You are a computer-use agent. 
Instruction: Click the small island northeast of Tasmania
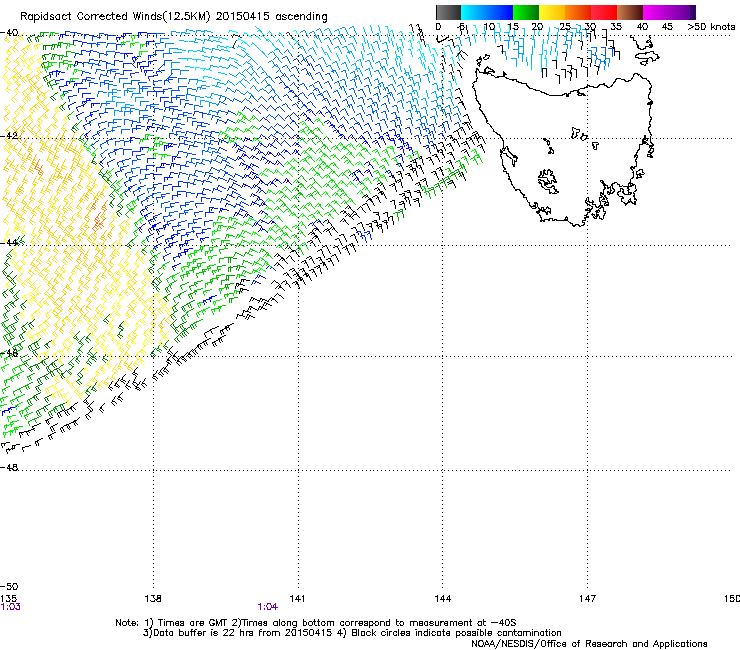point(647,57)
